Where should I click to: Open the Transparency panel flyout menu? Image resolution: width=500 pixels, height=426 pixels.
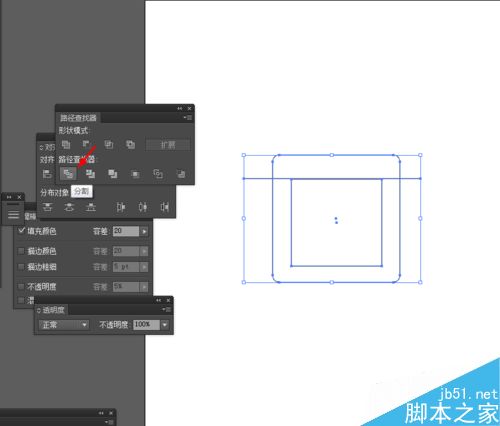pos(166,310)
